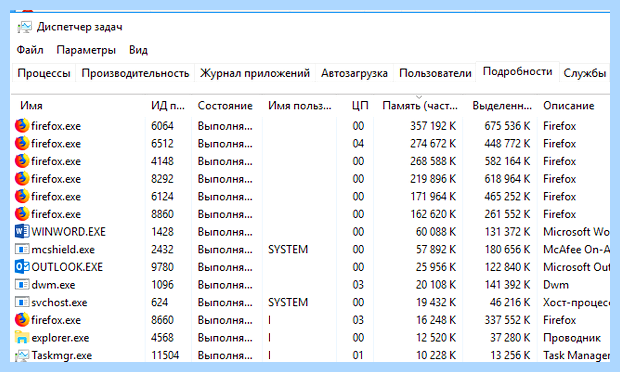
Task: Switch to the Автозагрузка tab
Action: click(x=354, y=73)
